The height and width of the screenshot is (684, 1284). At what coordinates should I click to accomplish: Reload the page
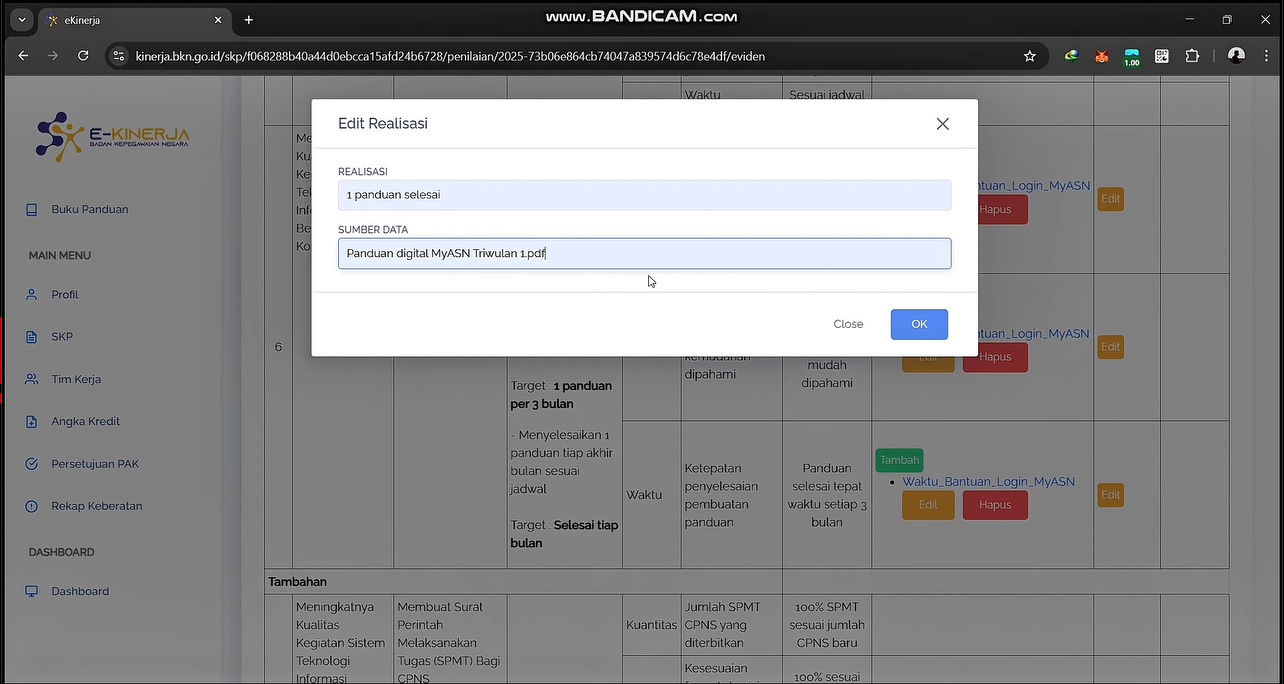[83, 56]
